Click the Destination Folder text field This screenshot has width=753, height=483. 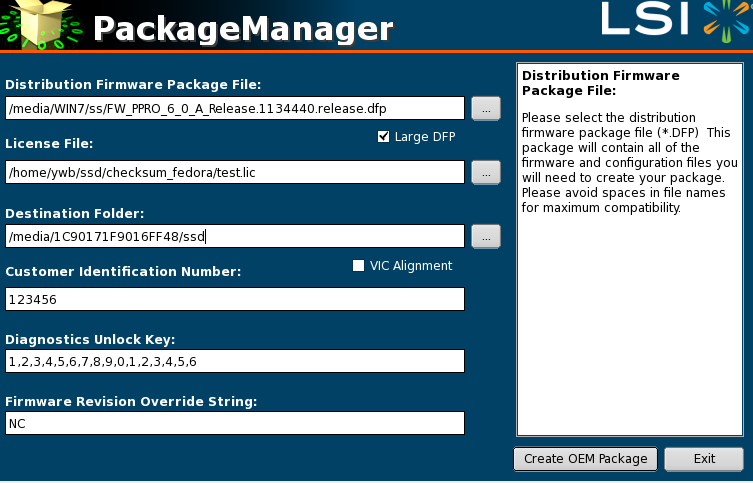(x=235, y=236)
